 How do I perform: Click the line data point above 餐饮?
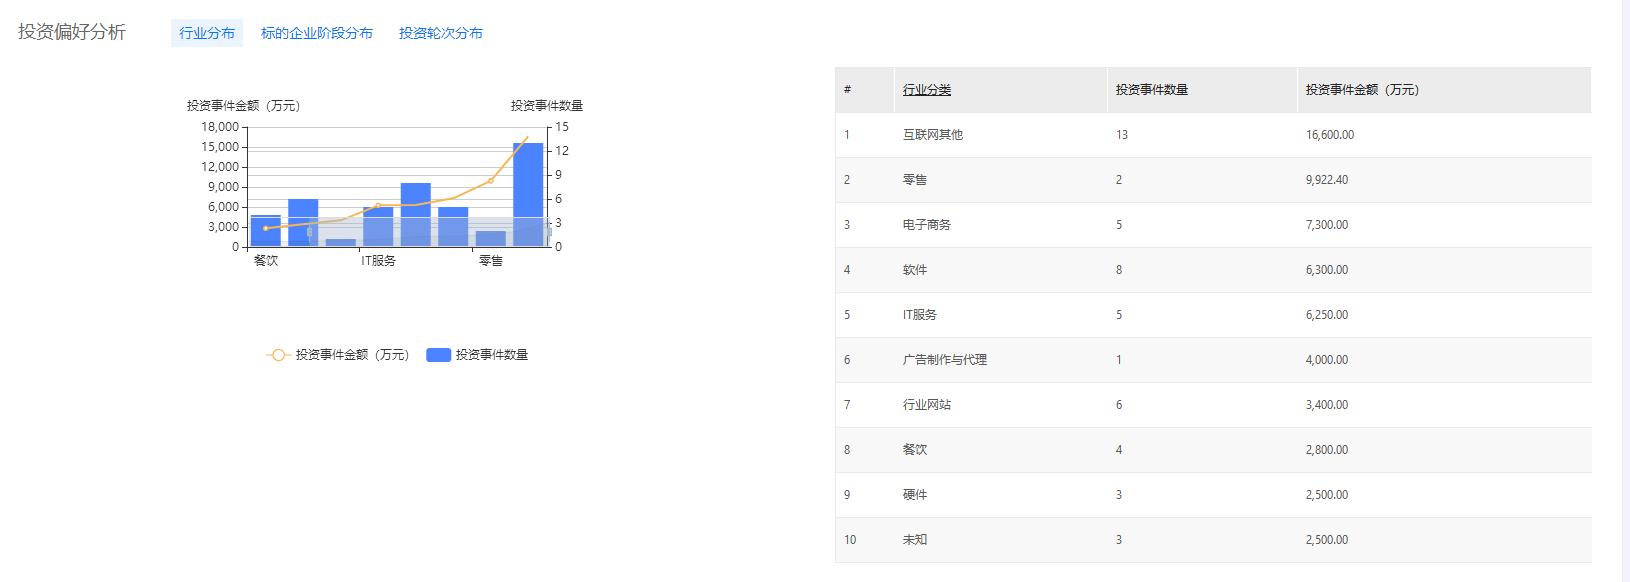click(265, 228)
